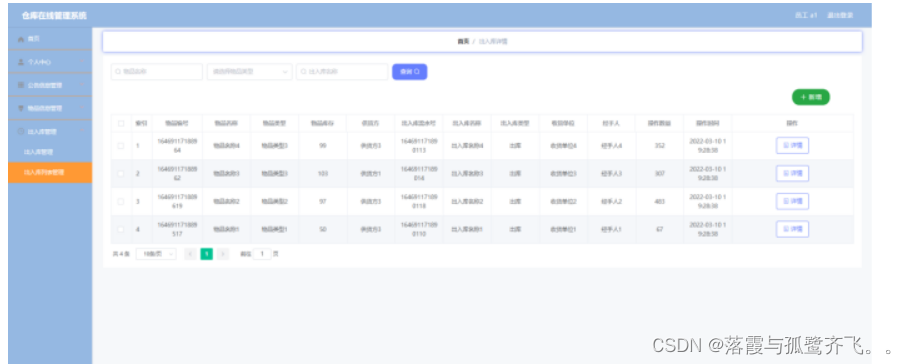Check the checkbox for row 4
906x364 pixels.
coord(121,229)
